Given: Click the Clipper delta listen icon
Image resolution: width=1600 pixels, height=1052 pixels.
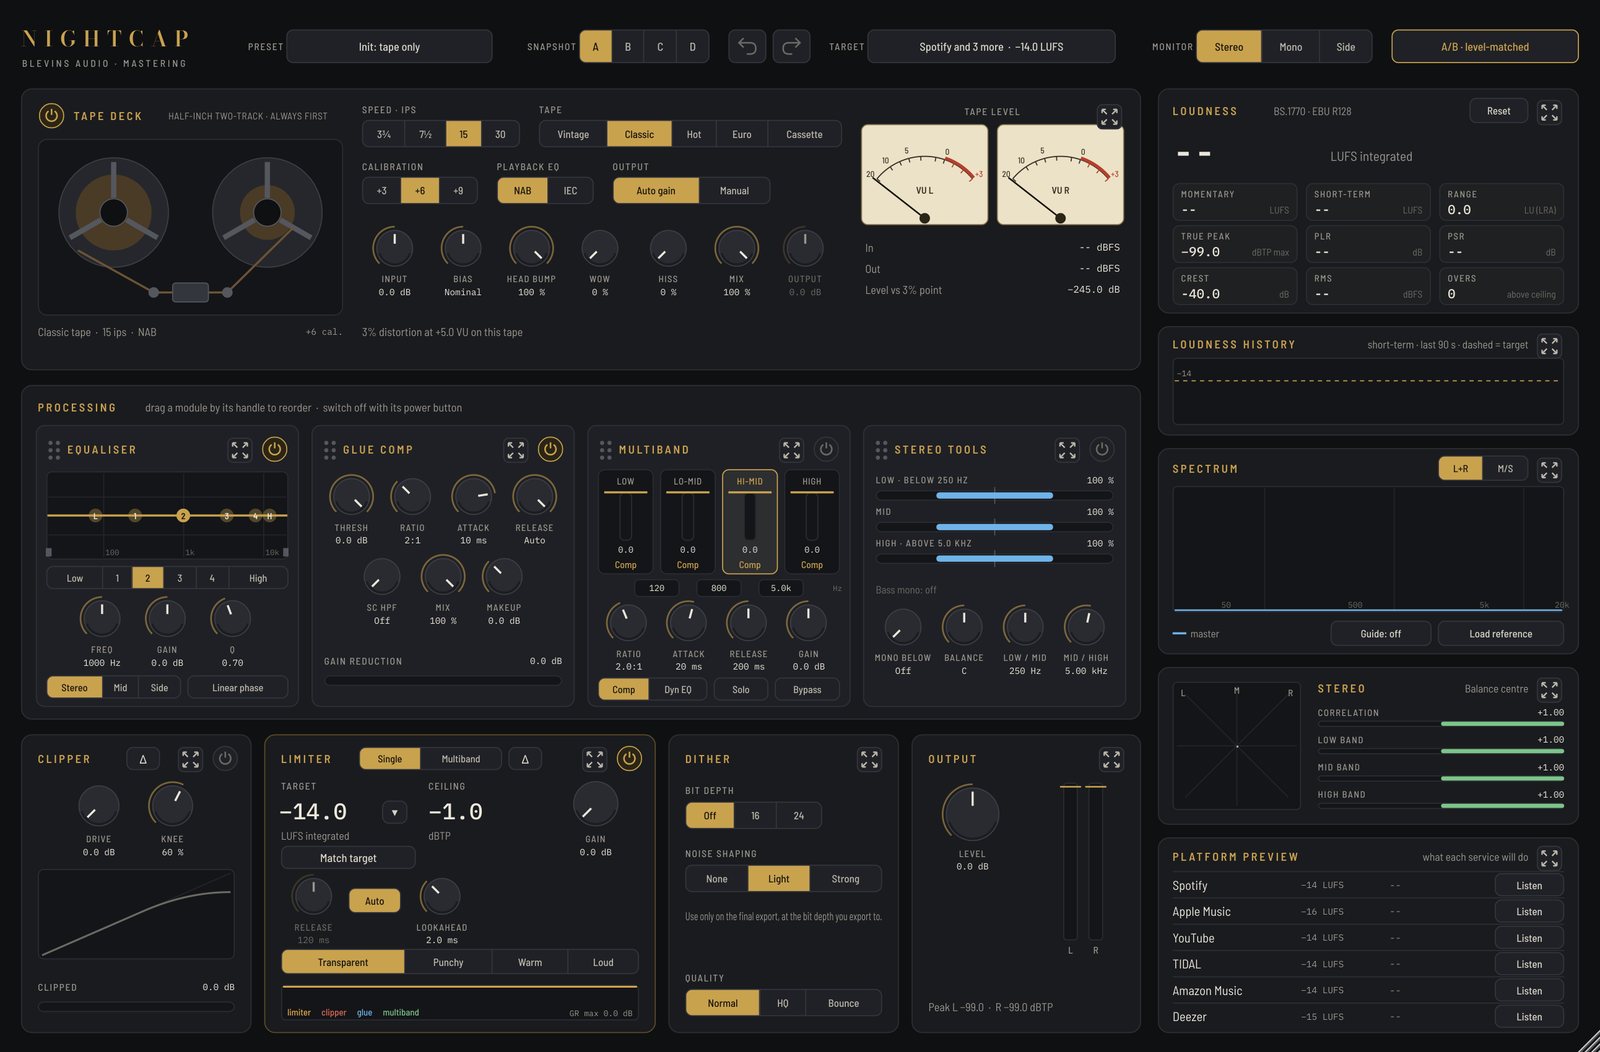Looking at the screenshot, I should point(143,759).
